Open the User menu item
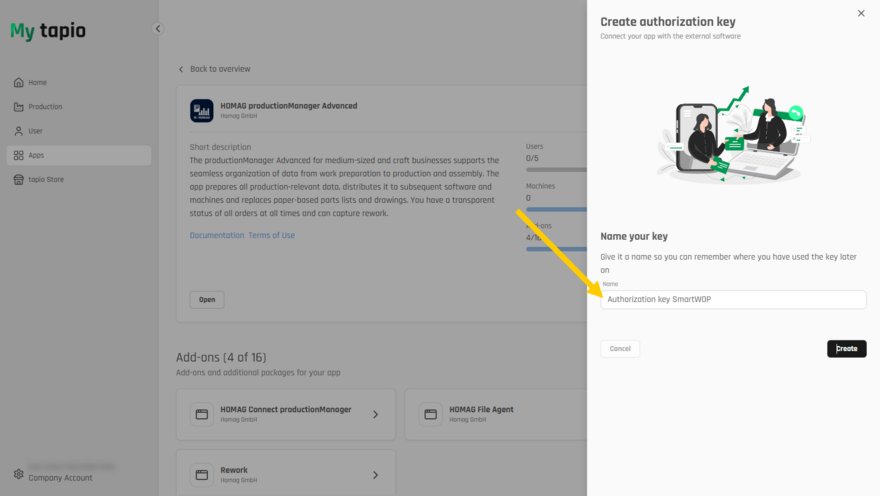 [x=79, y=131]
